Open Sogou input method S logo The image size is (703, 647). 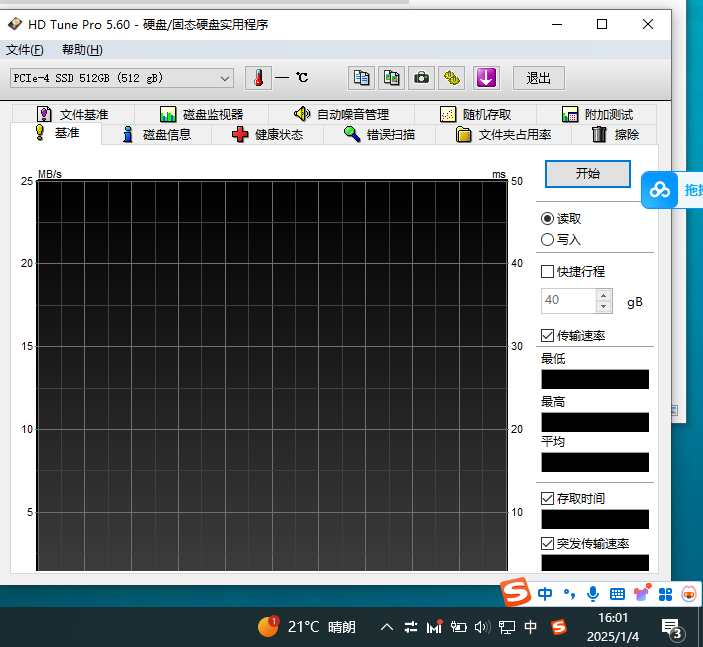click(x=516, y=592)
